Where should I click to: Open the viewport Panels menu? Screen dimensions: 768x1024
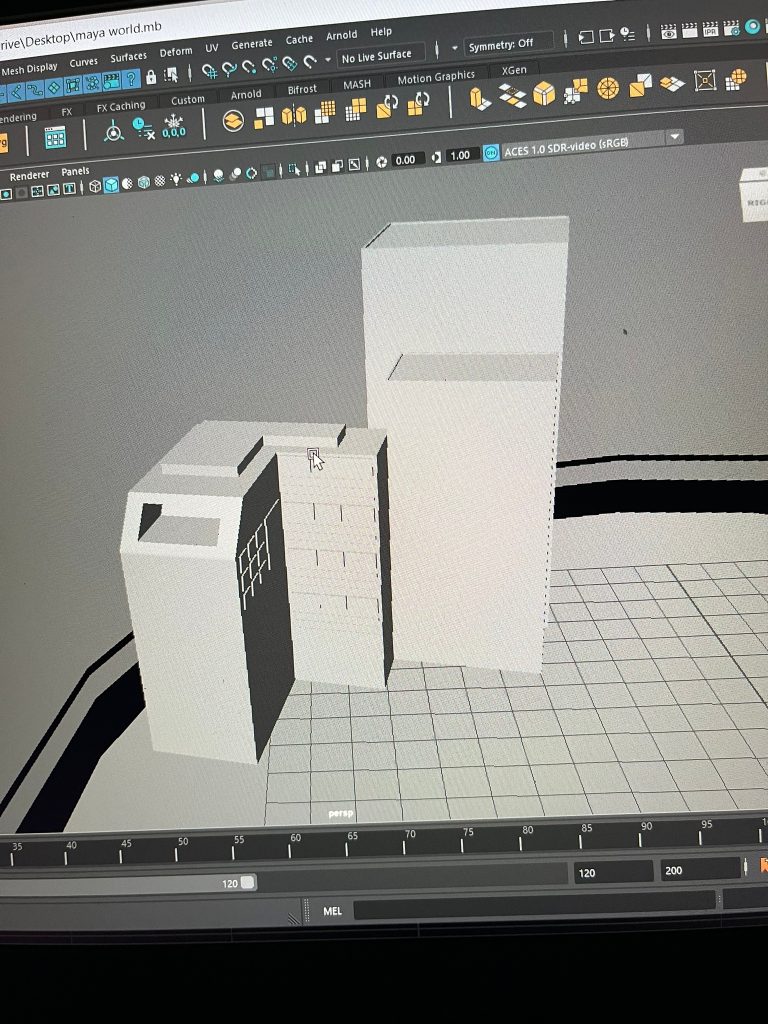click(x=75, y=171)
